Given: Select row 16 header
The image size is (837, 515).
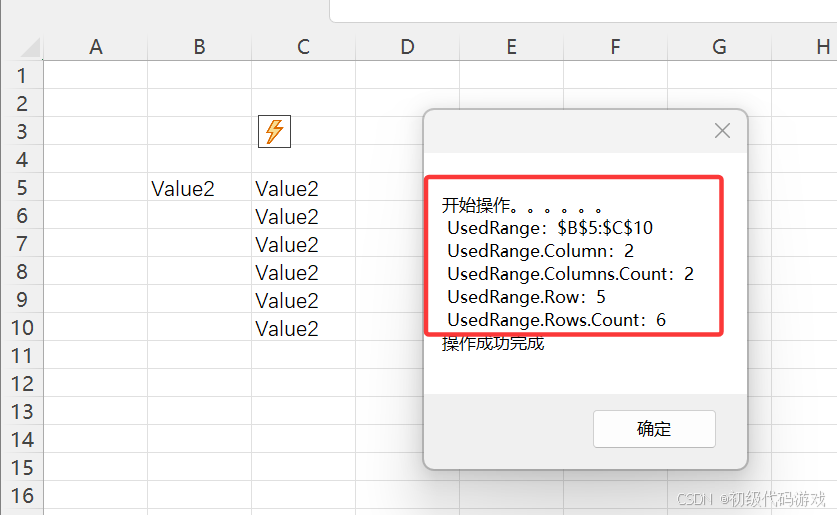Looking at the screenshot, I should point(22,495).
